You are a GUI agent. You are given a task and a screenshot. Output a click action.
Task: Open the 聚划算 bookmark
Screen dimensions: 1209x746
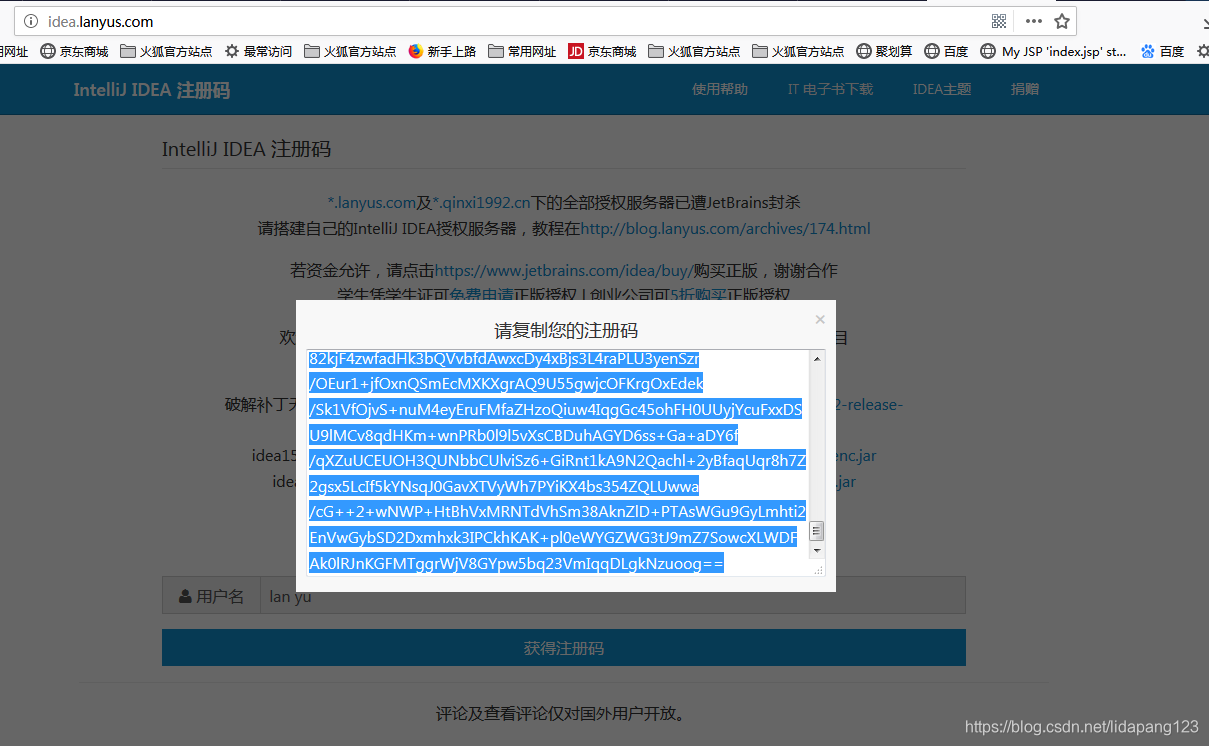[884, 51]
